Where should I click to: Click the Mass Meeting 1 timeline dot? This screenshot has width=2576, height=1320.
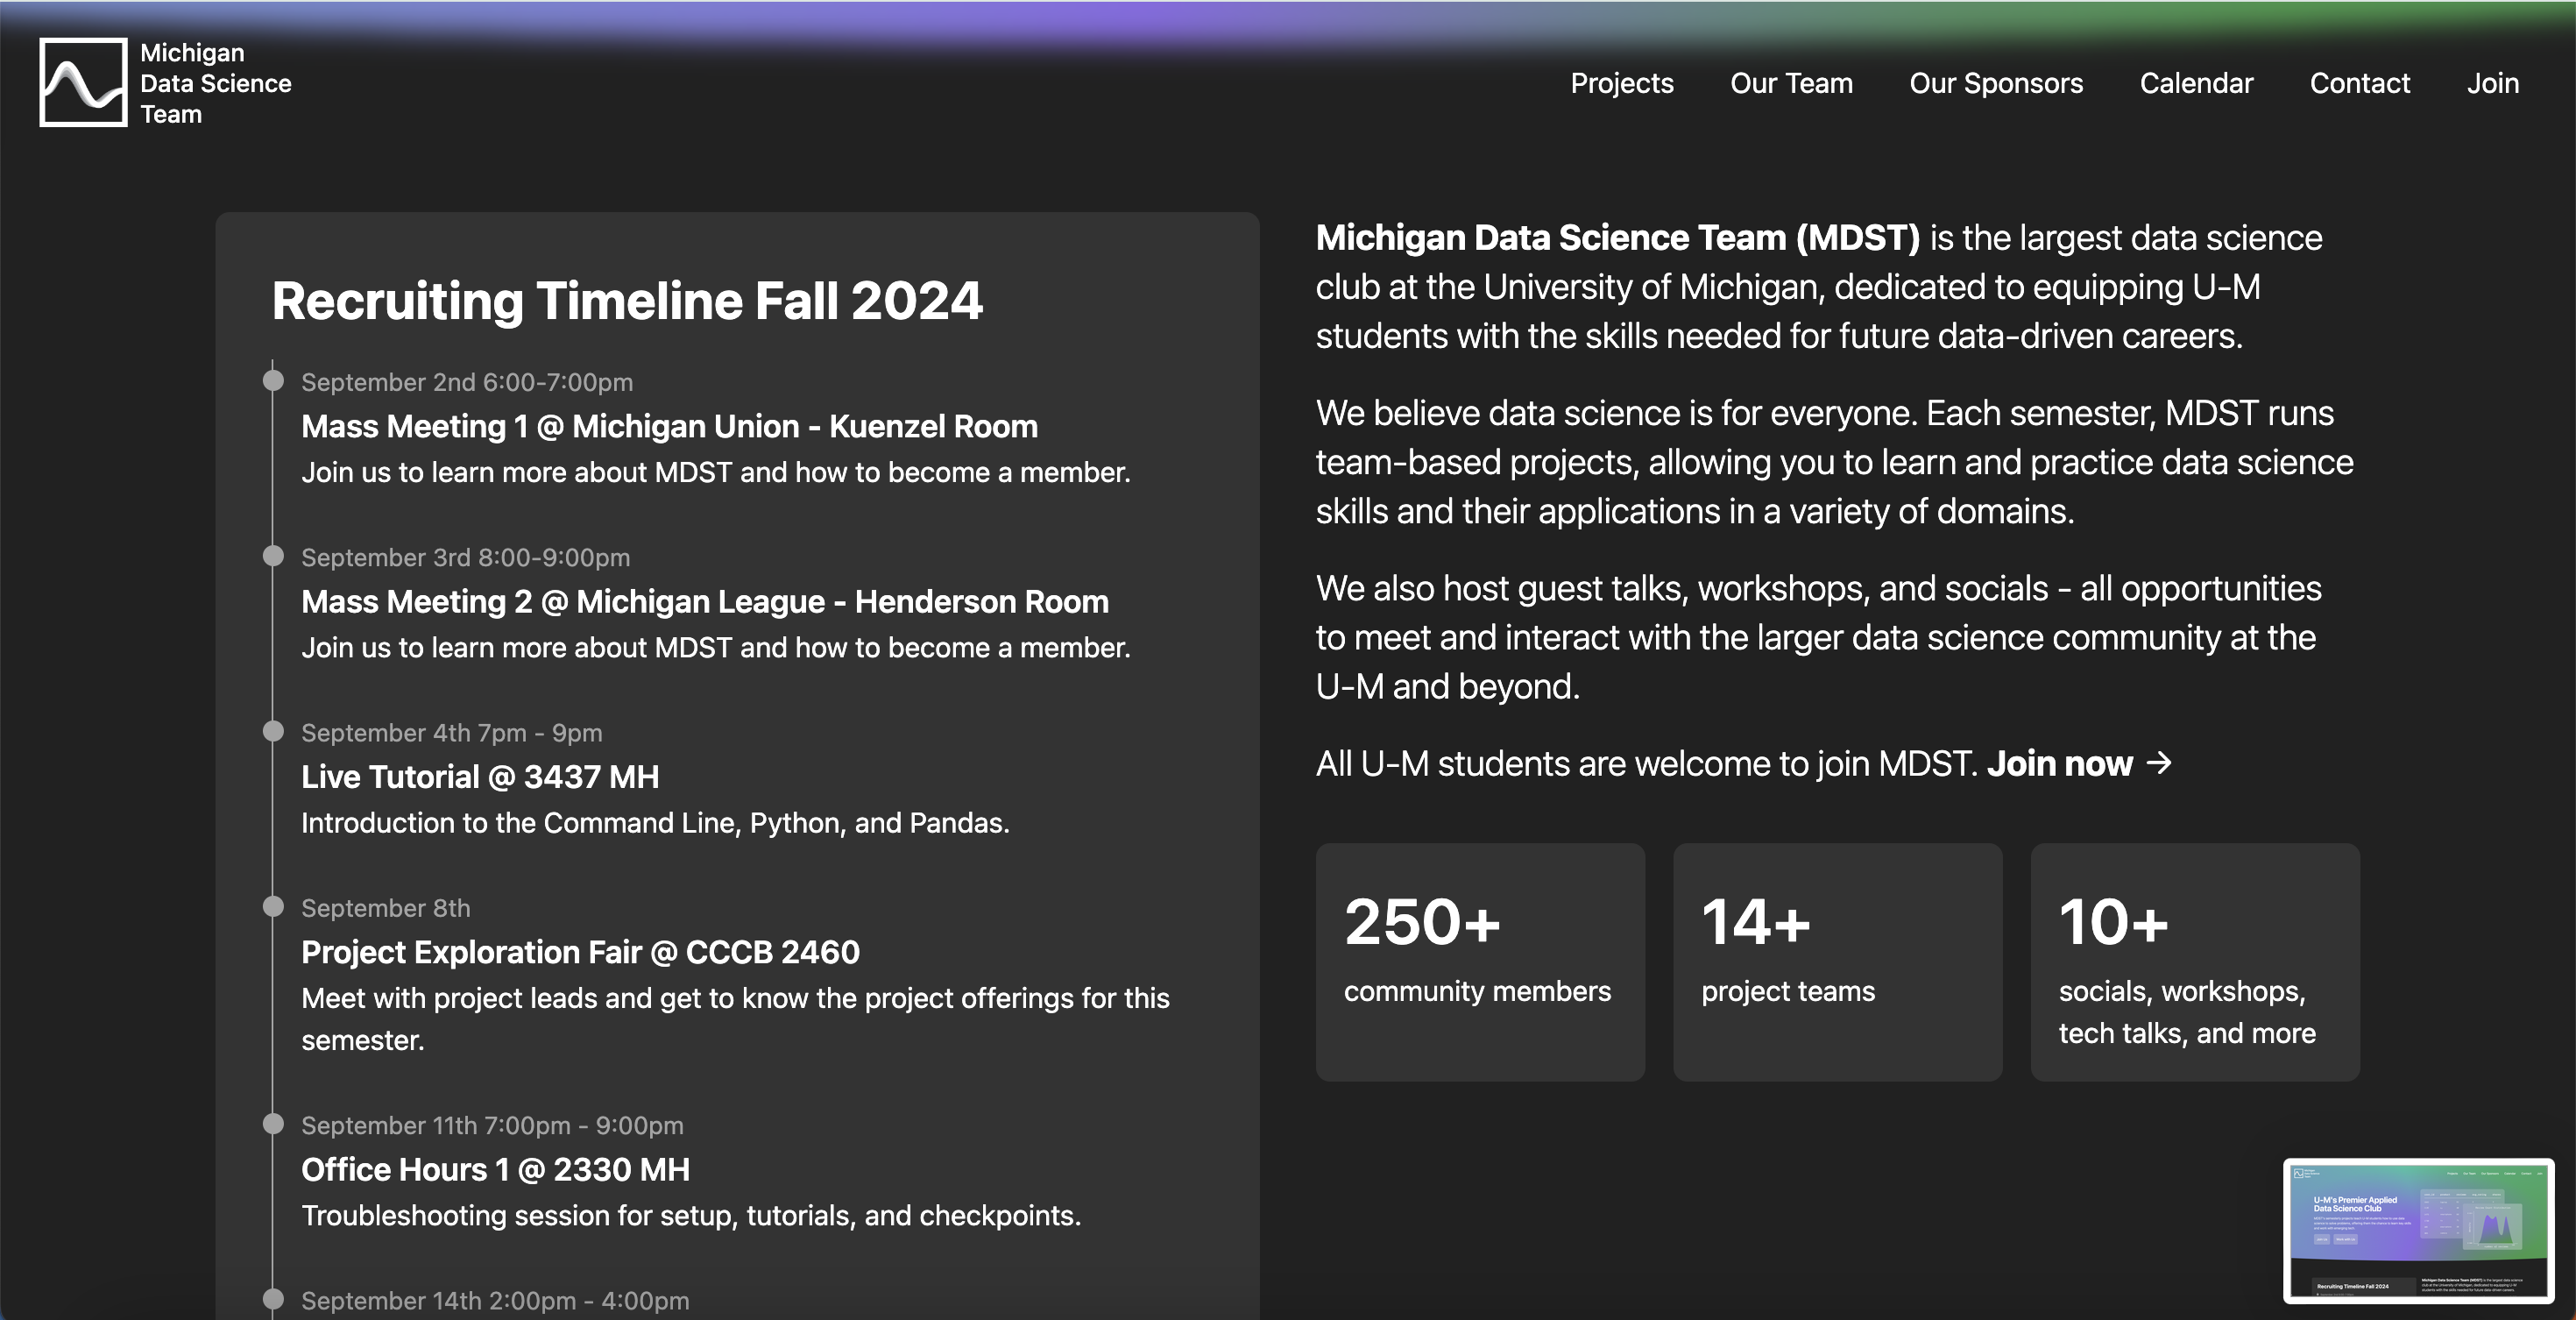coord(273,381)
